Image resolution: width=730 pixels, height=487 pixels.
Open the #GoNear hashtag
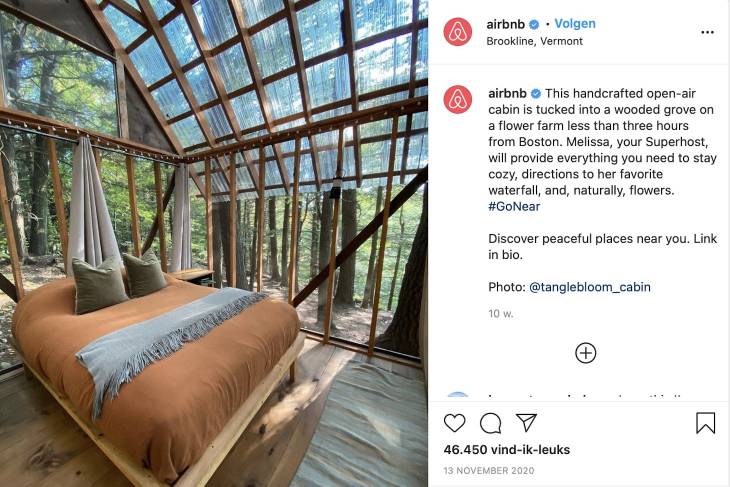(514, 206)
